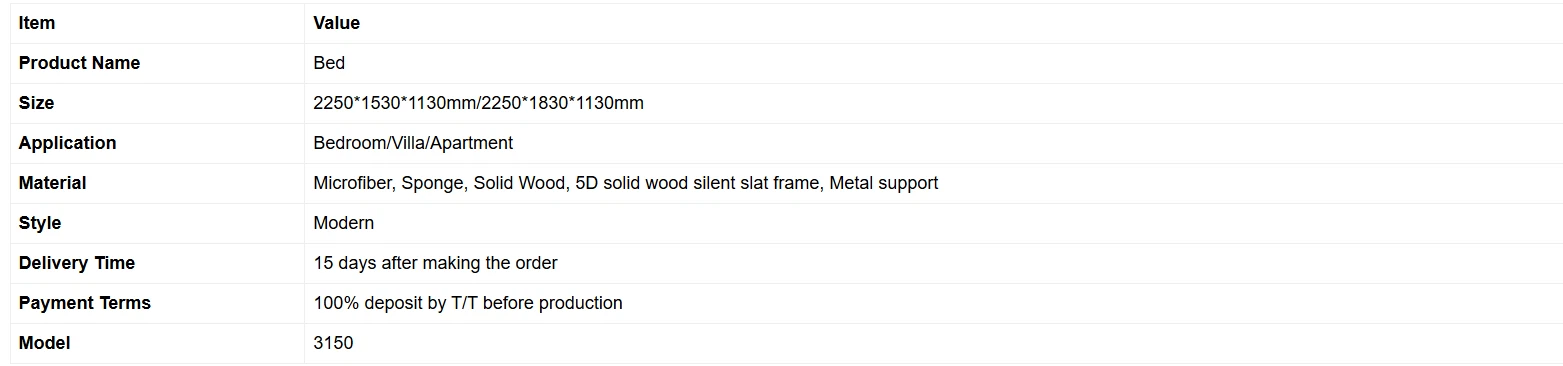The image size is (1563, 366).
Task: Click the 3150 model number value
Action: (x=333, y=343)
